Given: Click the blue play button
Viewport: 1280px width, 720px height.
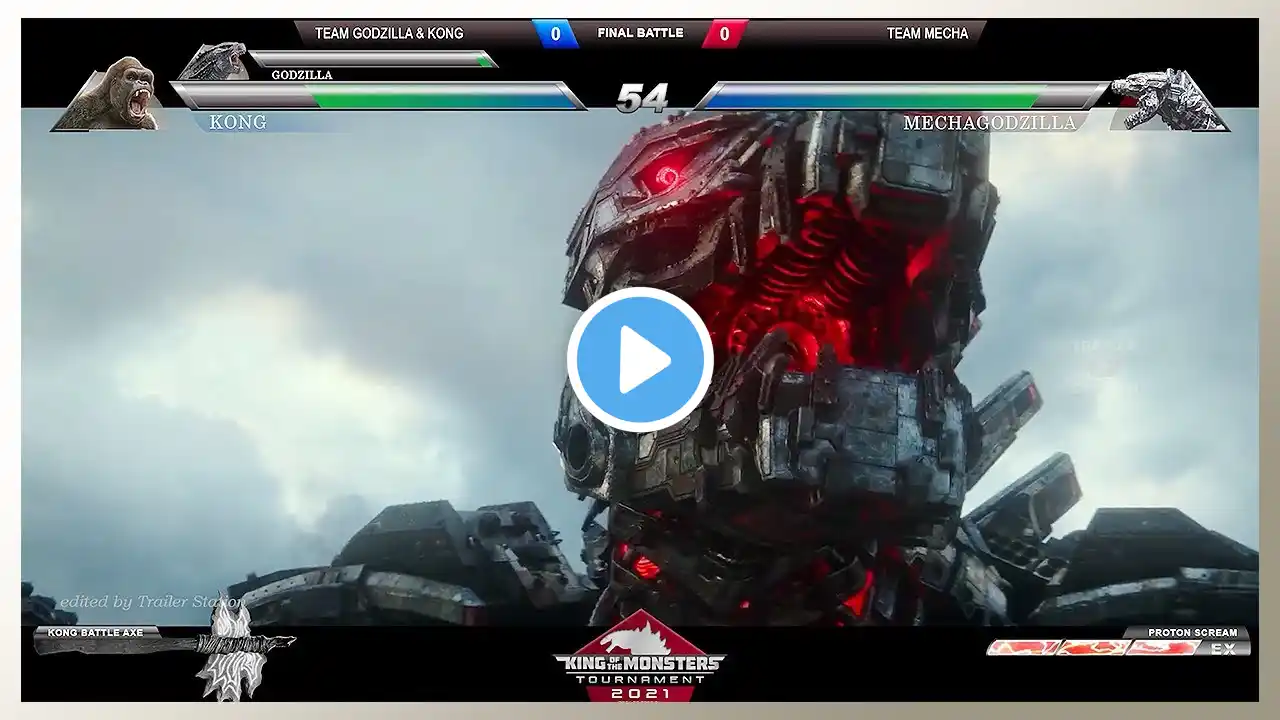Looking at the screenshot, I should click(640, 360).
